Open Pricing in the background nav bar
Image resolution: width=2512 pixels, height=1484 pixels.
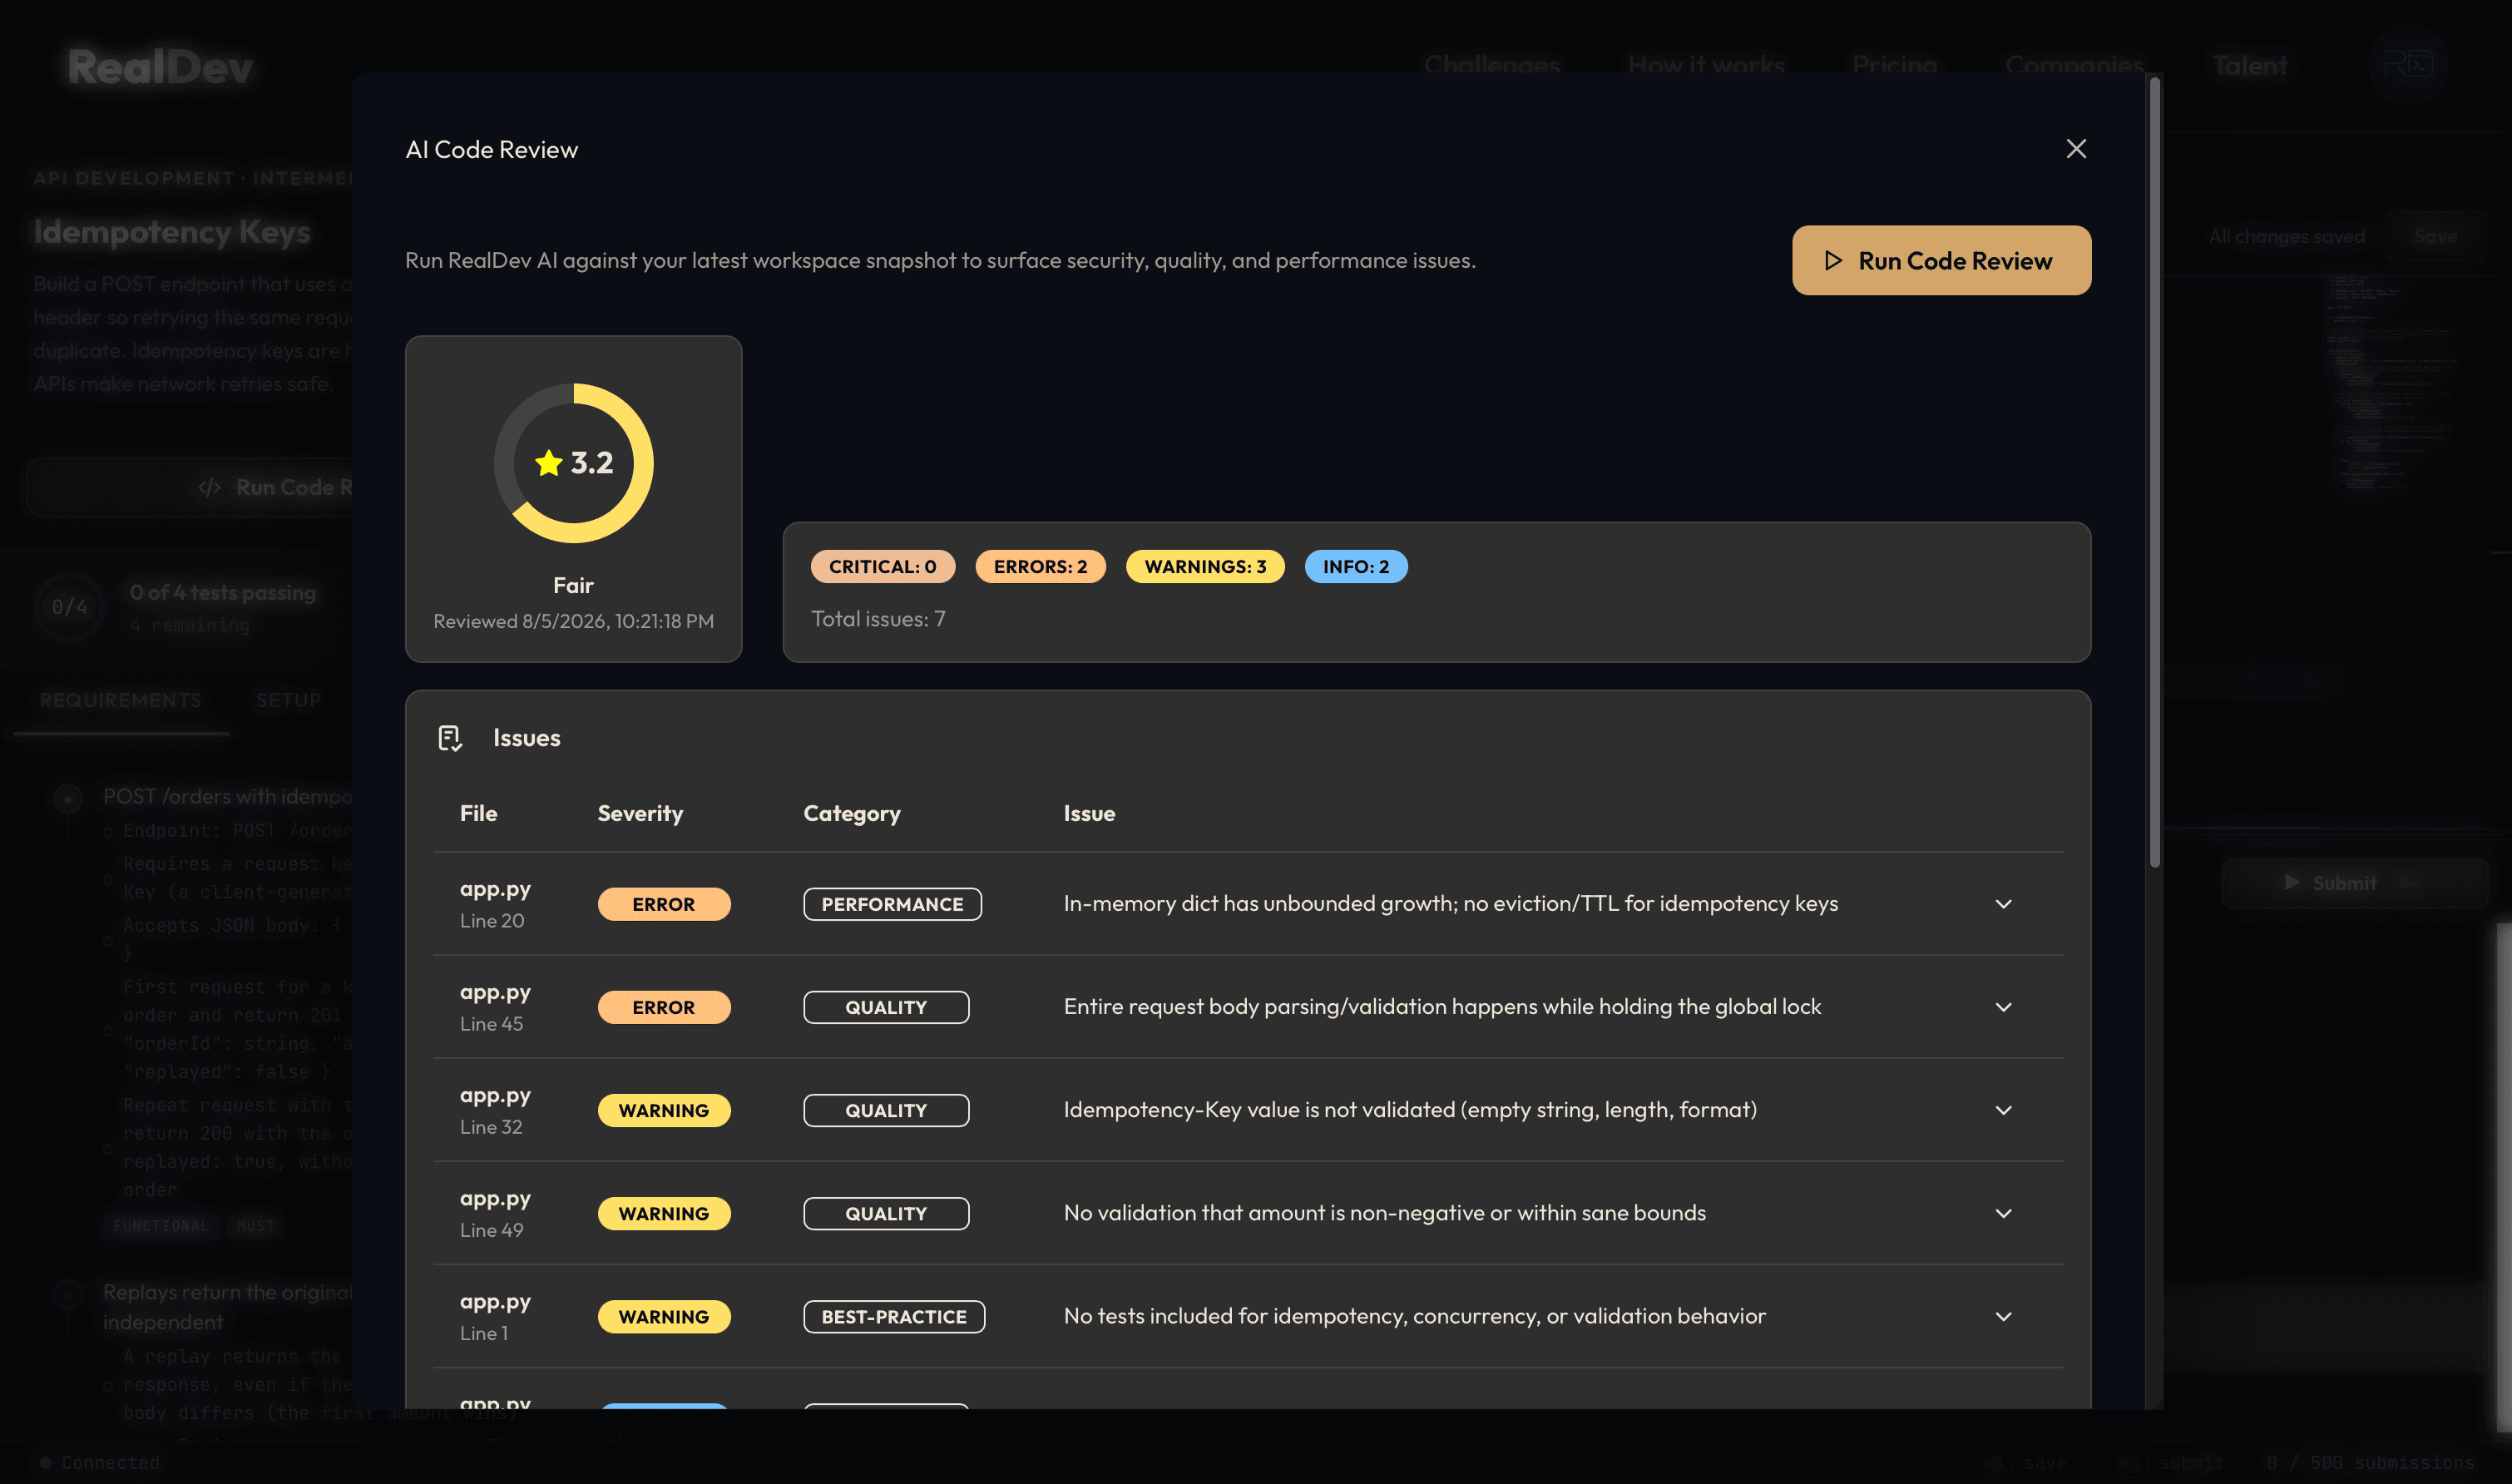click(x=1895, y=65)
